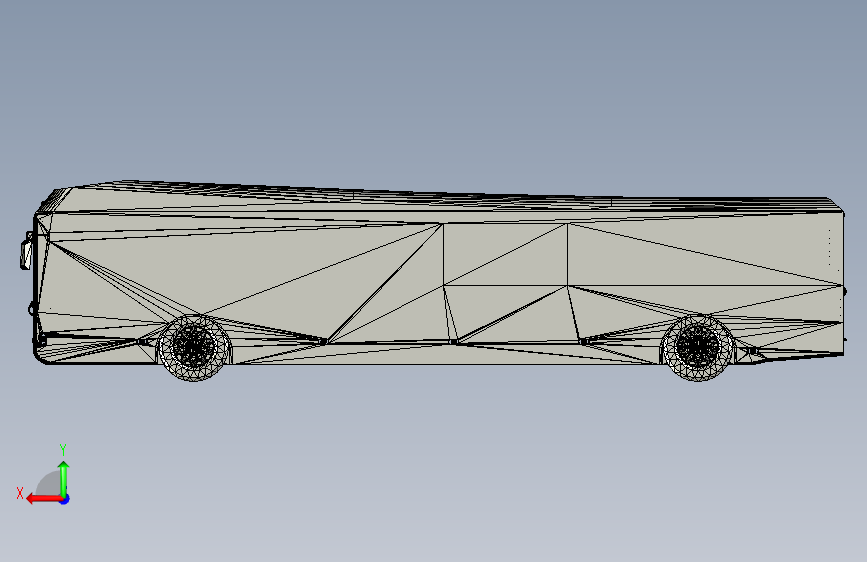The width and height of the screenshot is (867, 562).
Task: Click the red X axis arrow
Action: point(44,499)
